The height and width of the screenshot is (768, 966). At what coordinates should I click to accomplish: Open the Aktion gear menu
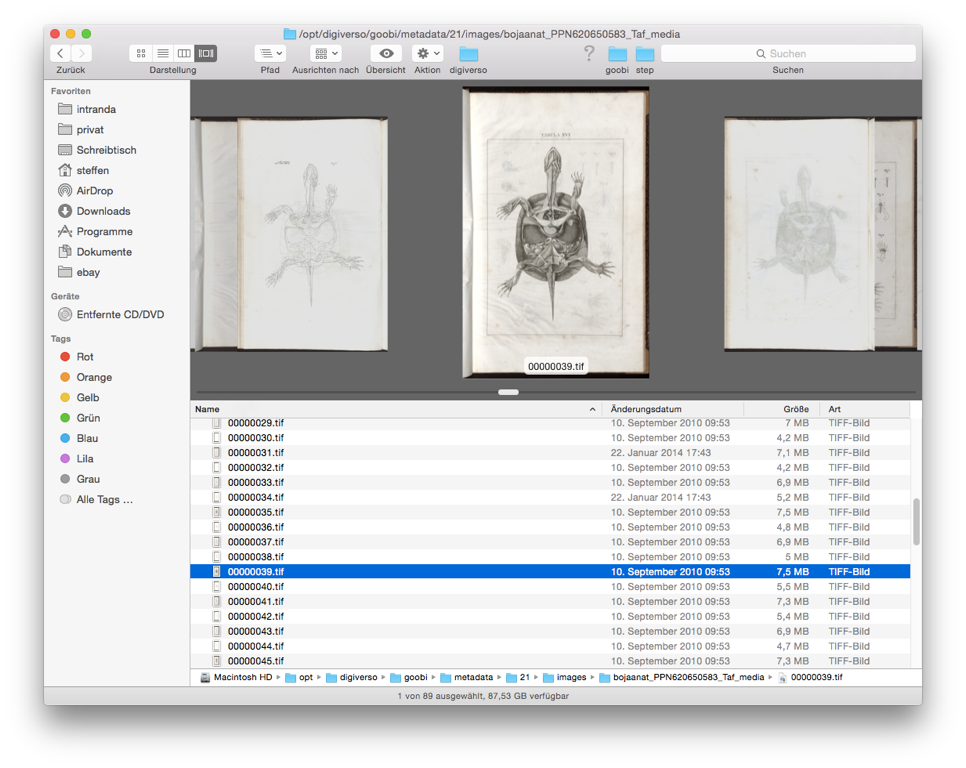point(428,54)
